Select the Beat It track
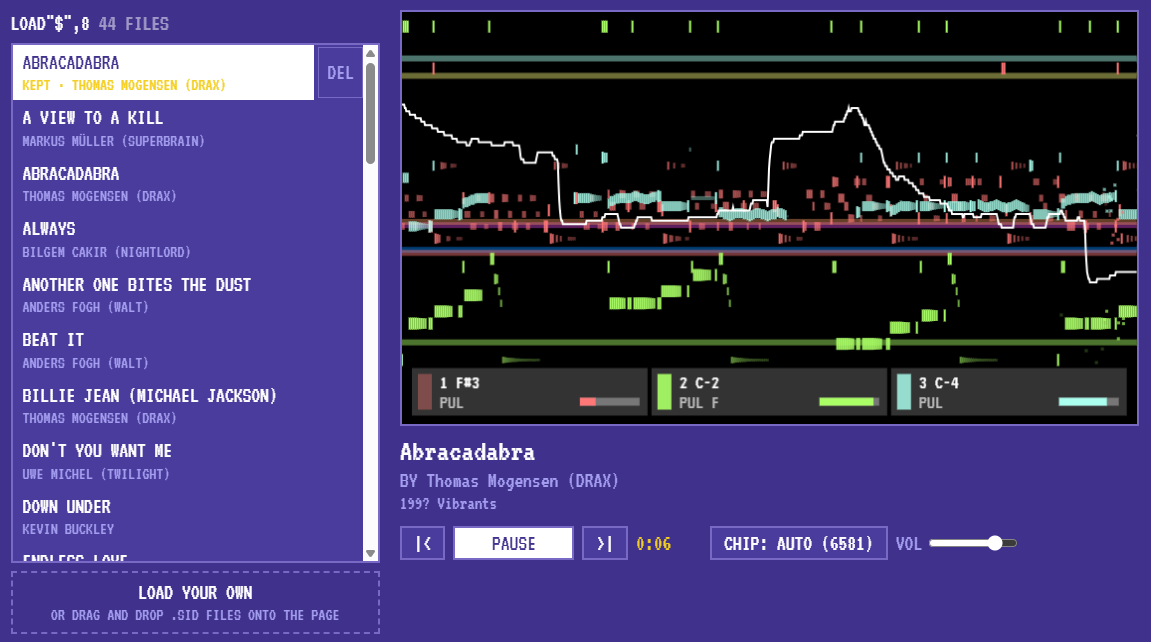Viewport: 1151px width, 642px height. coord(187,351)
